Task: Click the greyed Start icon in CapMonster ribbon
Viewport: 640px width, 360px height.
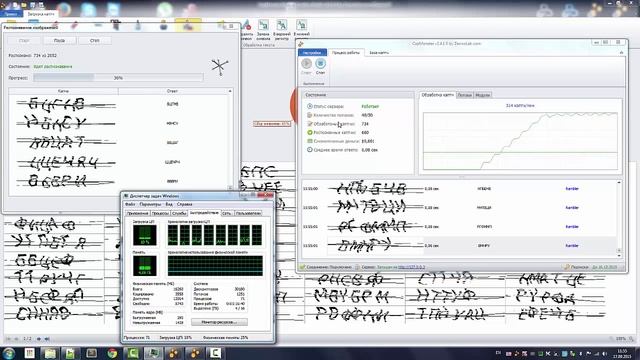Action: point(307,64)
